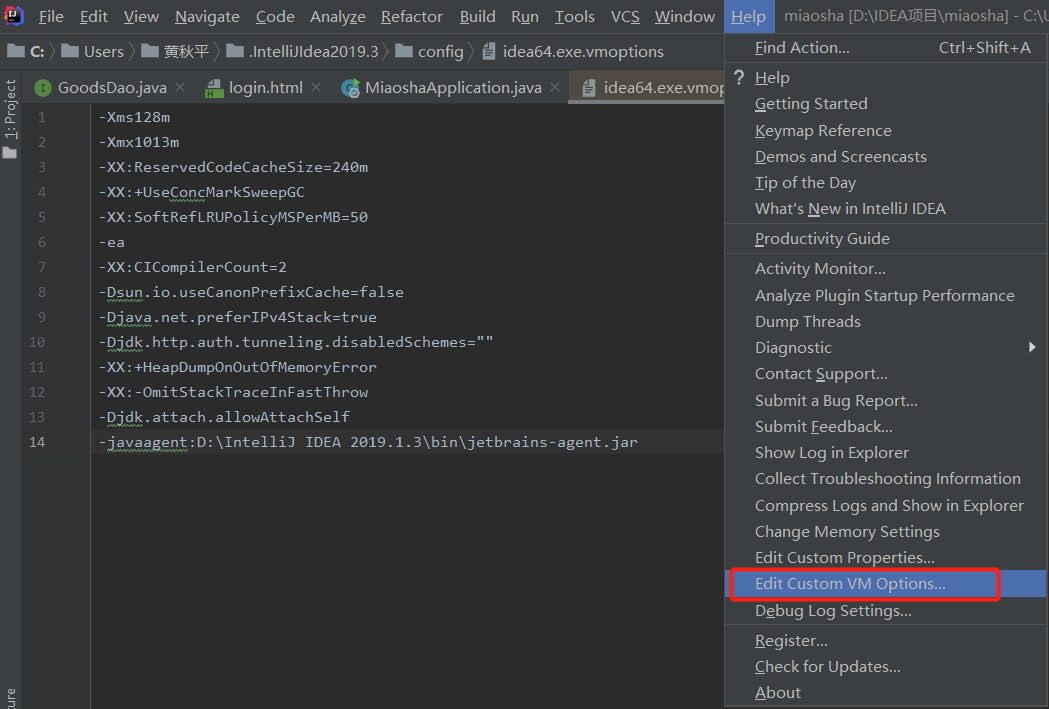Click the -XX:CICompilerCount=2 line
Image resolution: width=1049 pixels, height=709 pixels.
192,267
